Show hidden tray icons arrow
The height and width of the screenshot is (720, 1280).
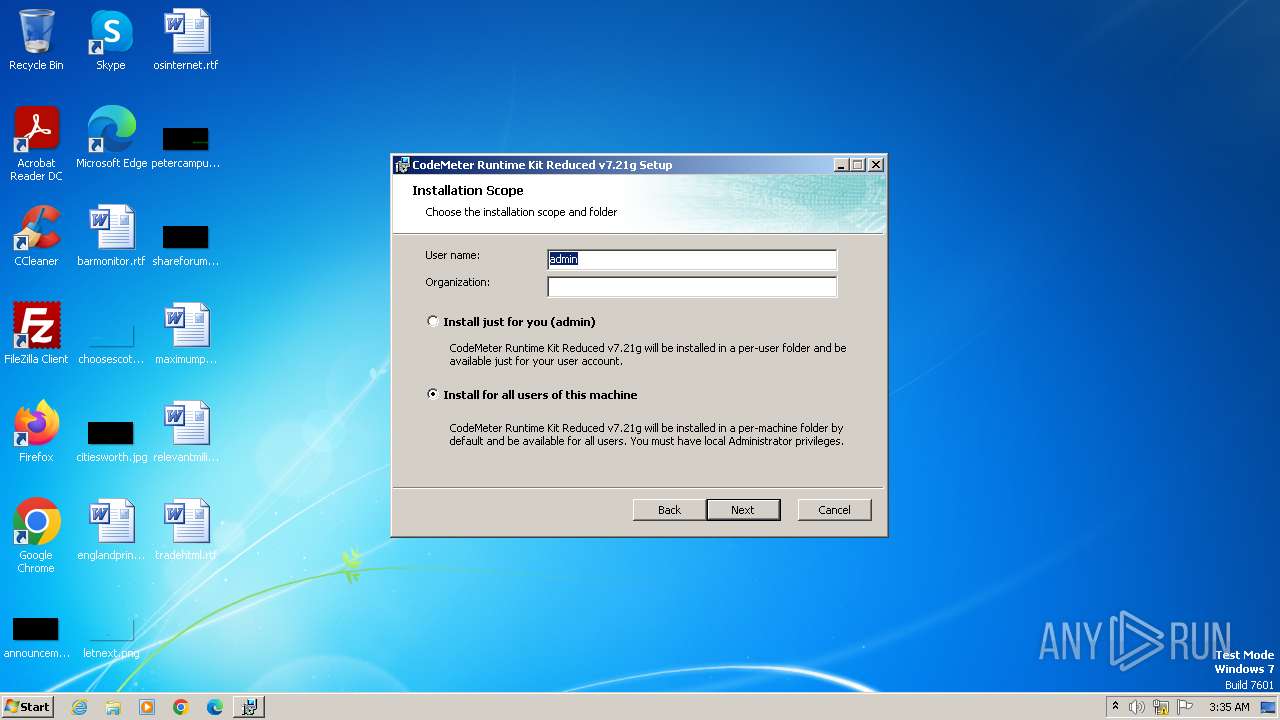pos(1115,707)
